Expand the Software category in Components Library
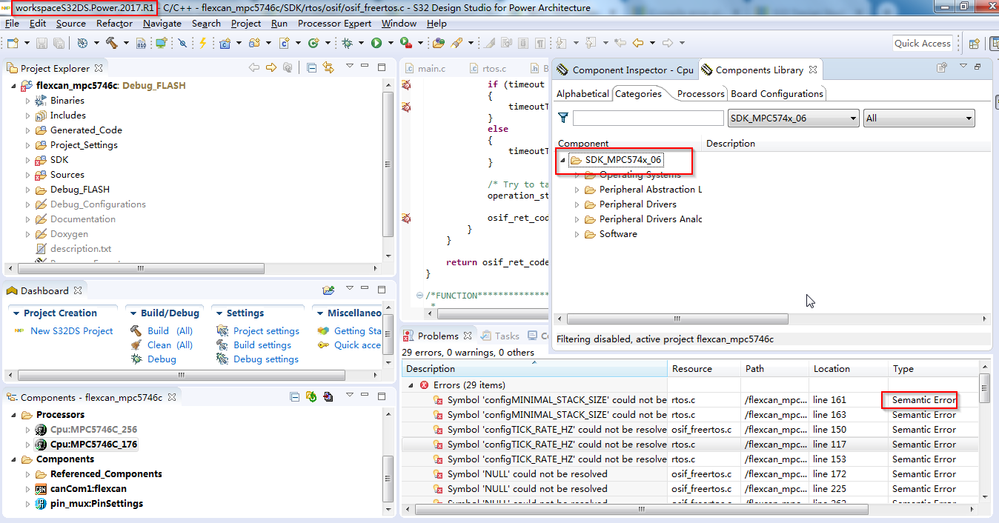The image size is (999, 523). click(577, 234)
